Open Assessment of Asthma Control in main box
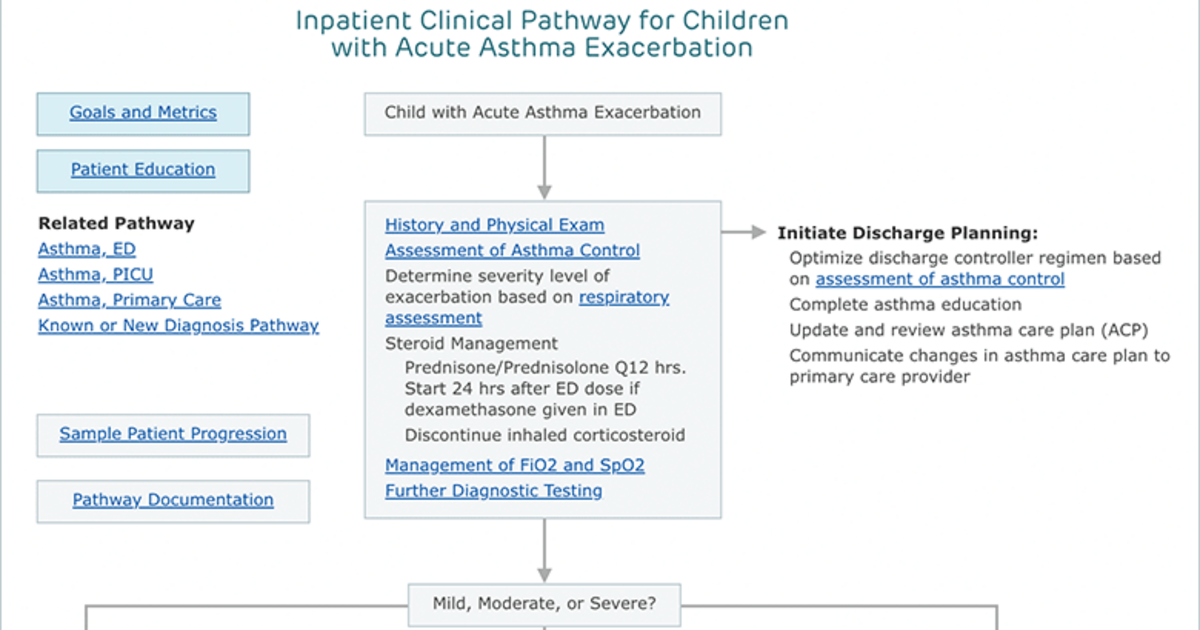 tap(513, 250)
